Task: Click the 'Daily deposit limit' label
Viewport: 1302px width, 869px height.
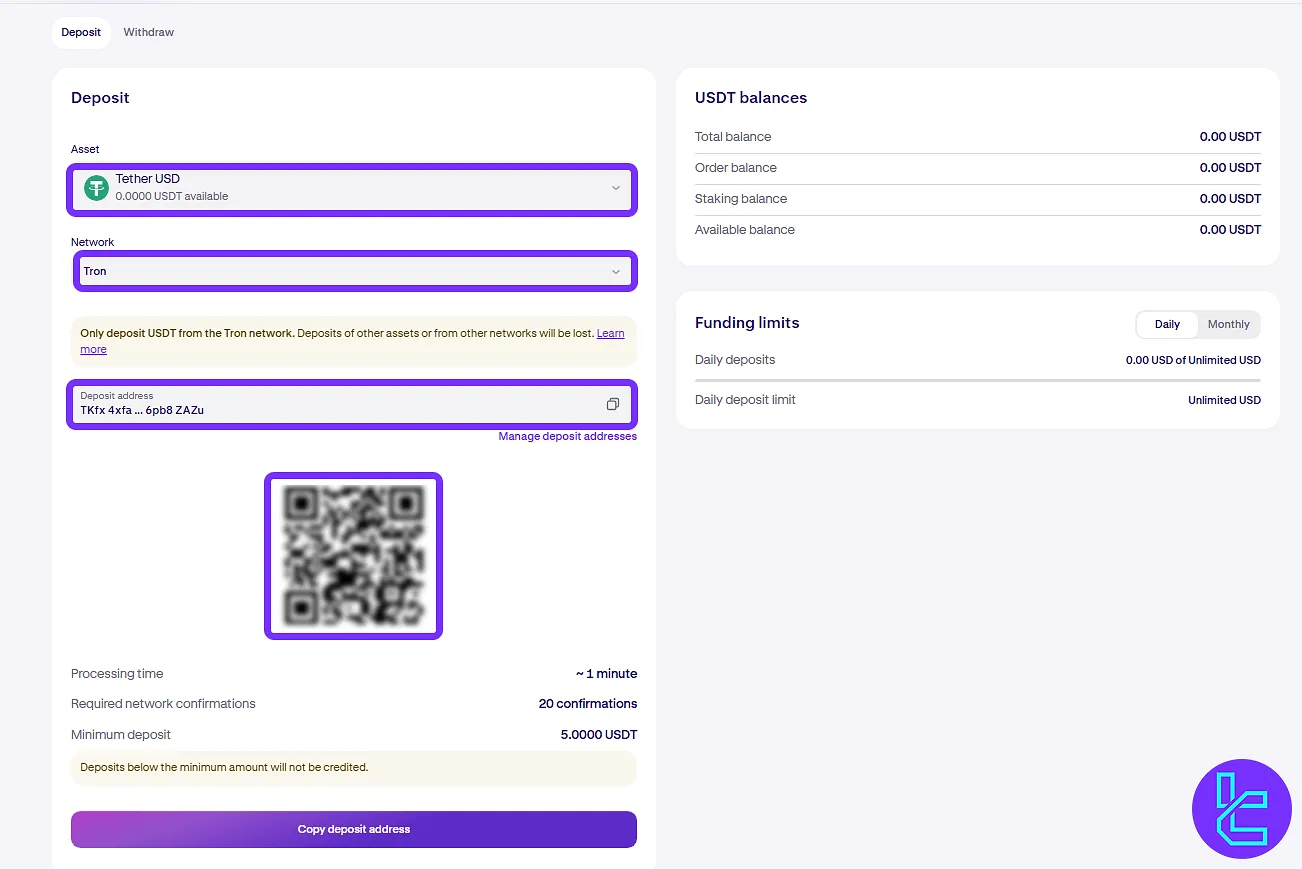Action: [745, 400]
